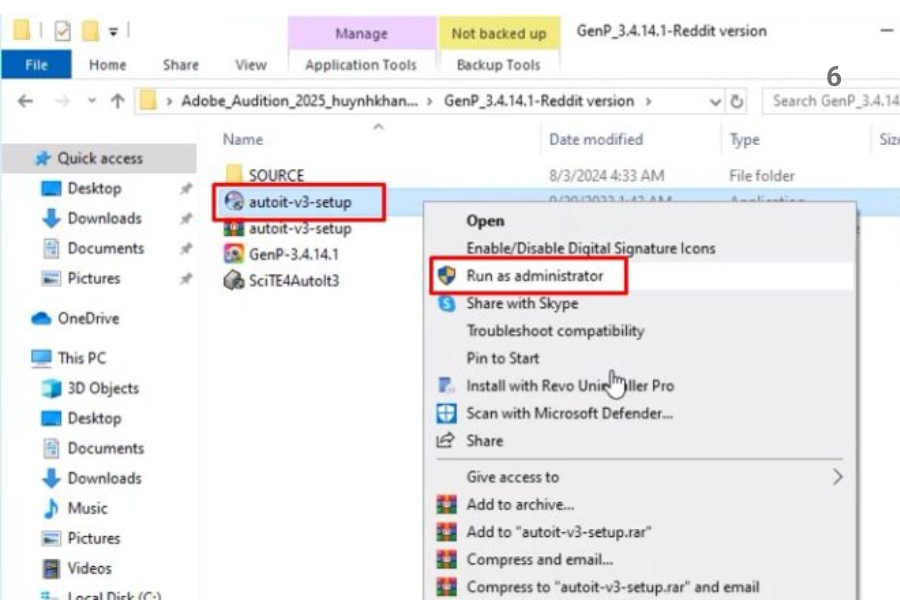Click the Search GenP input field
900x600 pixels.
click(x=830, y=101)
